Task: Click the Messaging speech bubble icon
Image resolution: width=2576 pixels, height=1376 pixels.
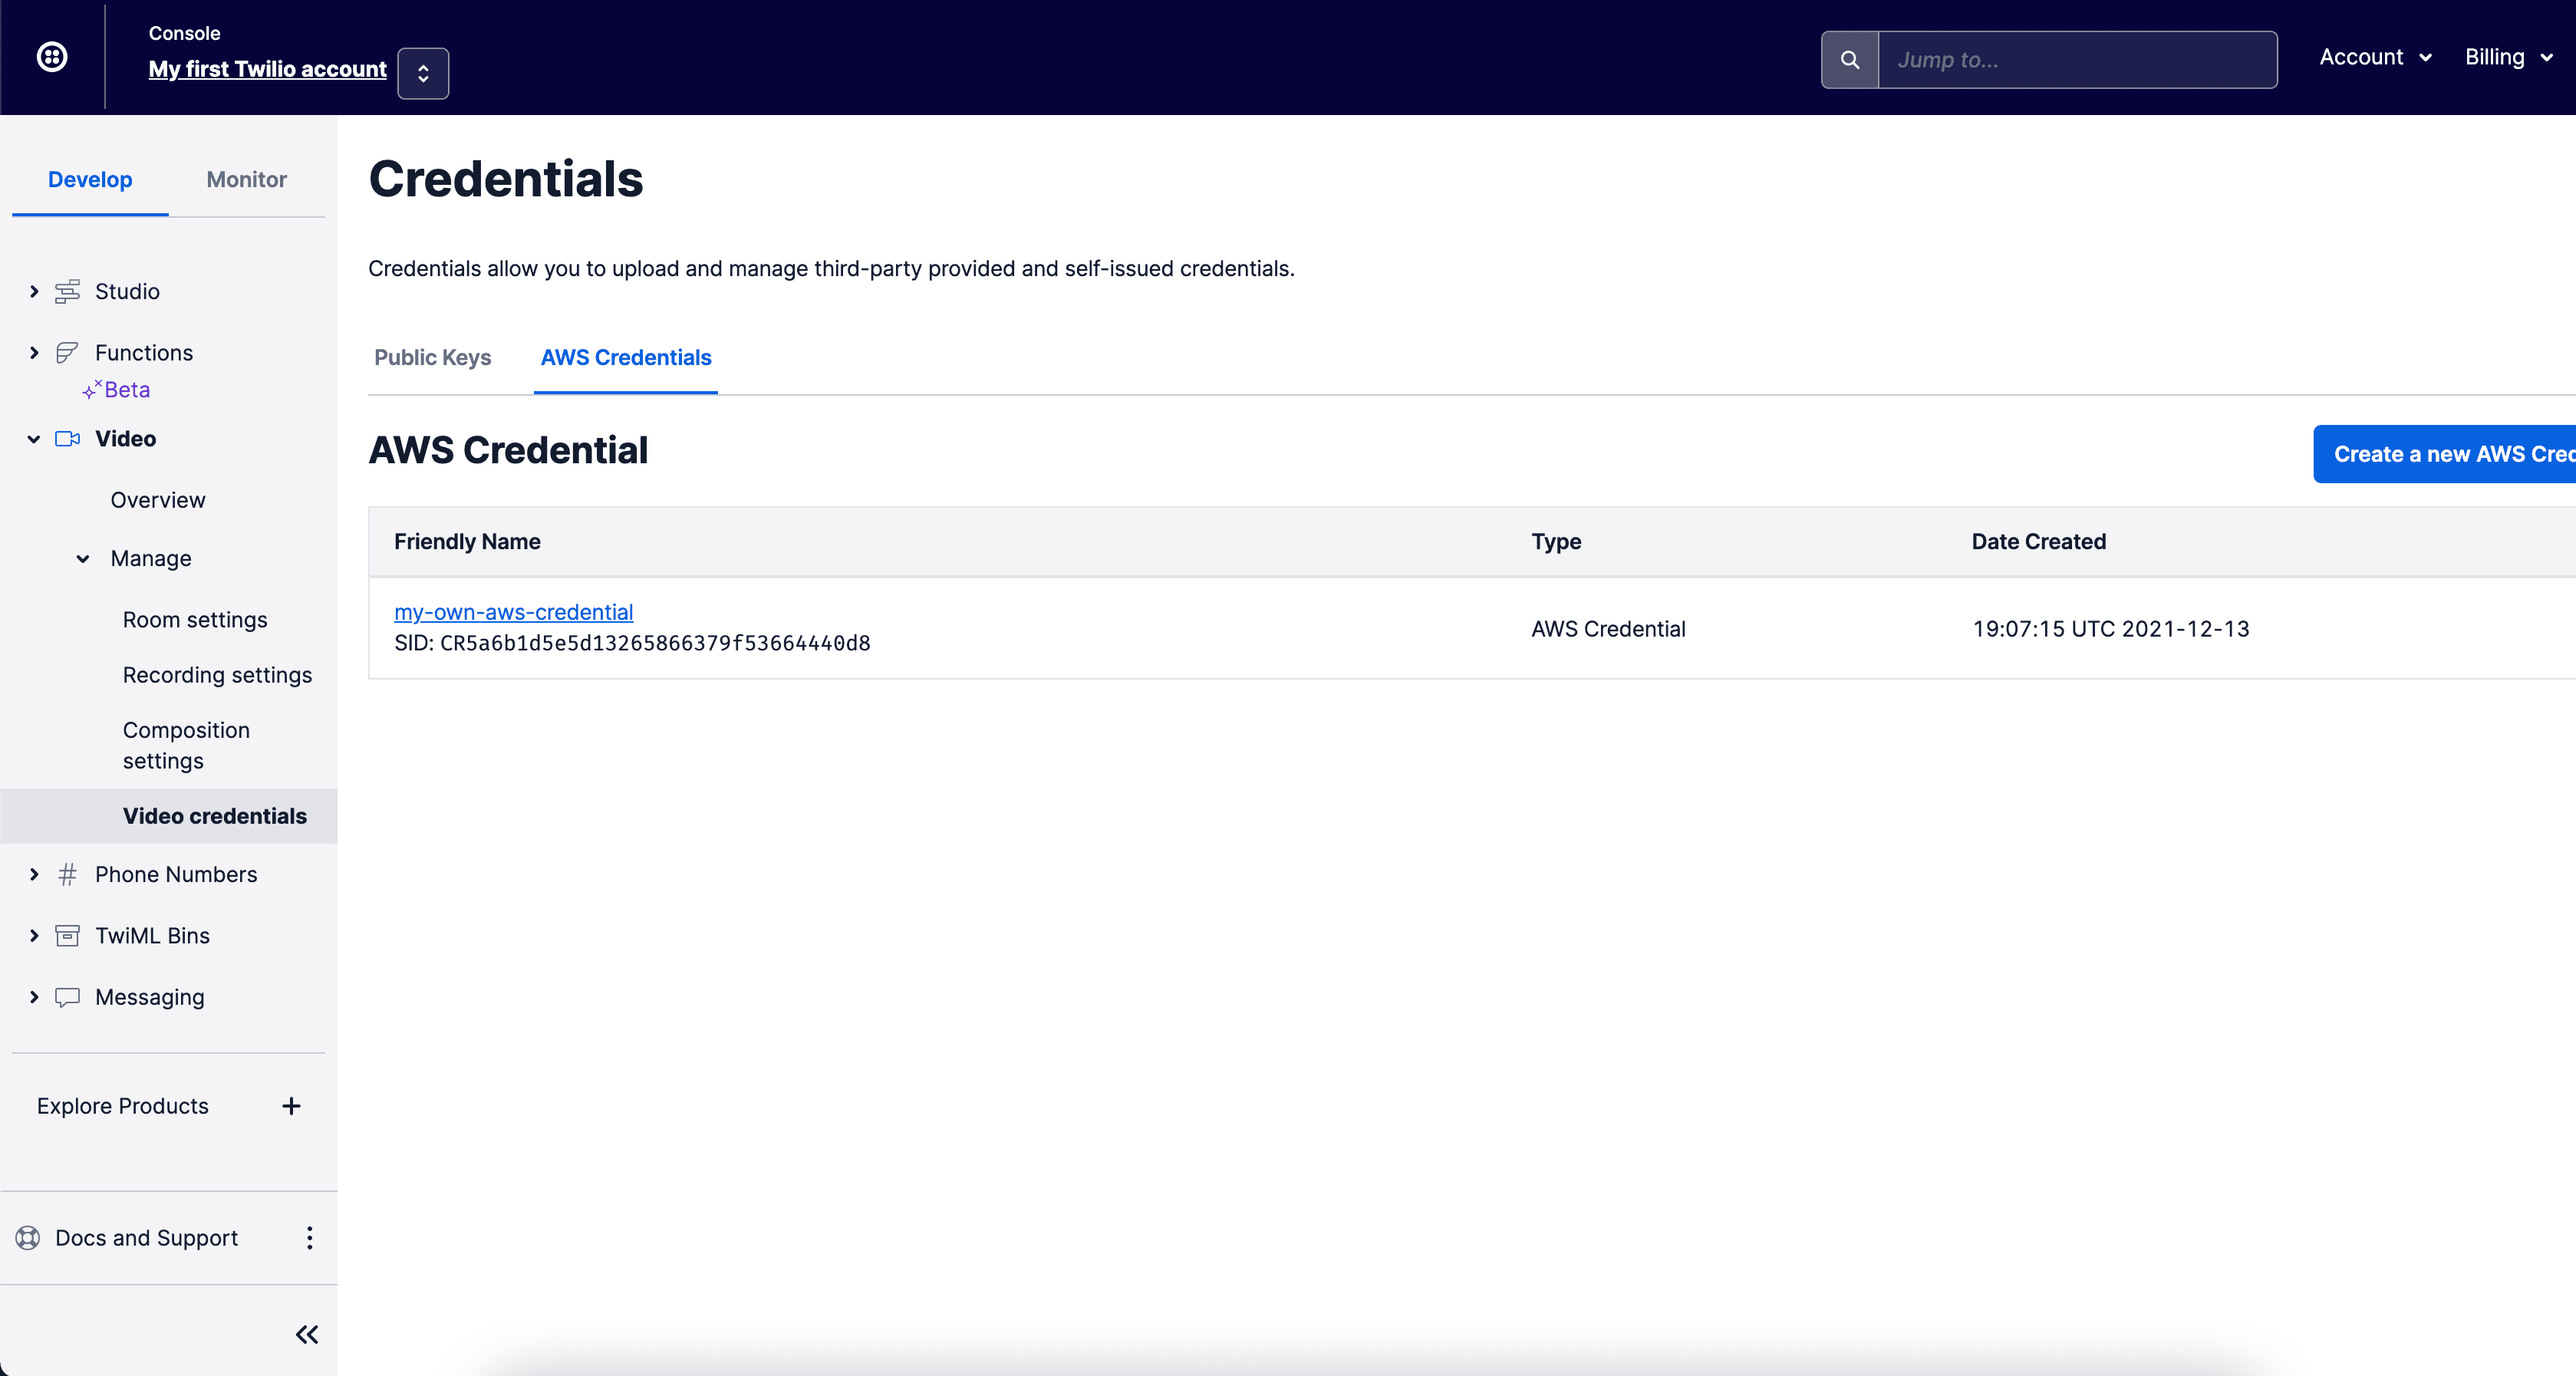Action: point(66,997)
